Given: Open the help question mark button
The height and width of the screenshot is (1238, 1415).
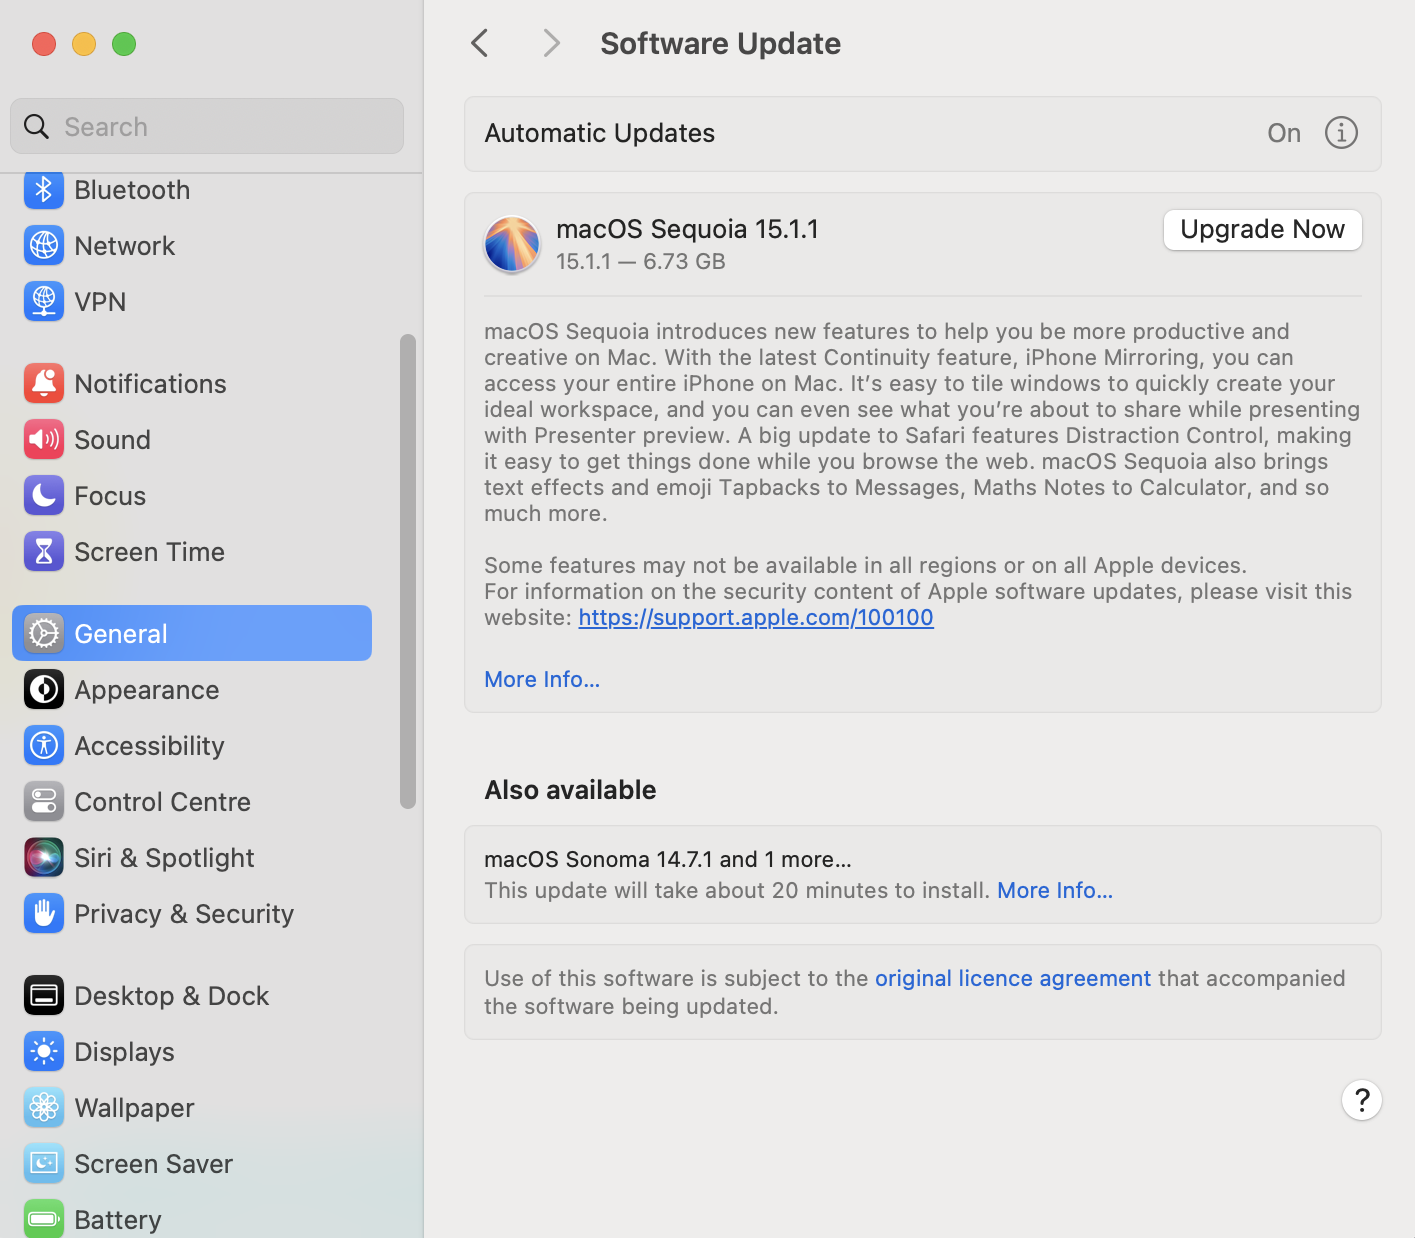Looking at the screenshot, I should pyautogui.click(x=1362, y=1100).
